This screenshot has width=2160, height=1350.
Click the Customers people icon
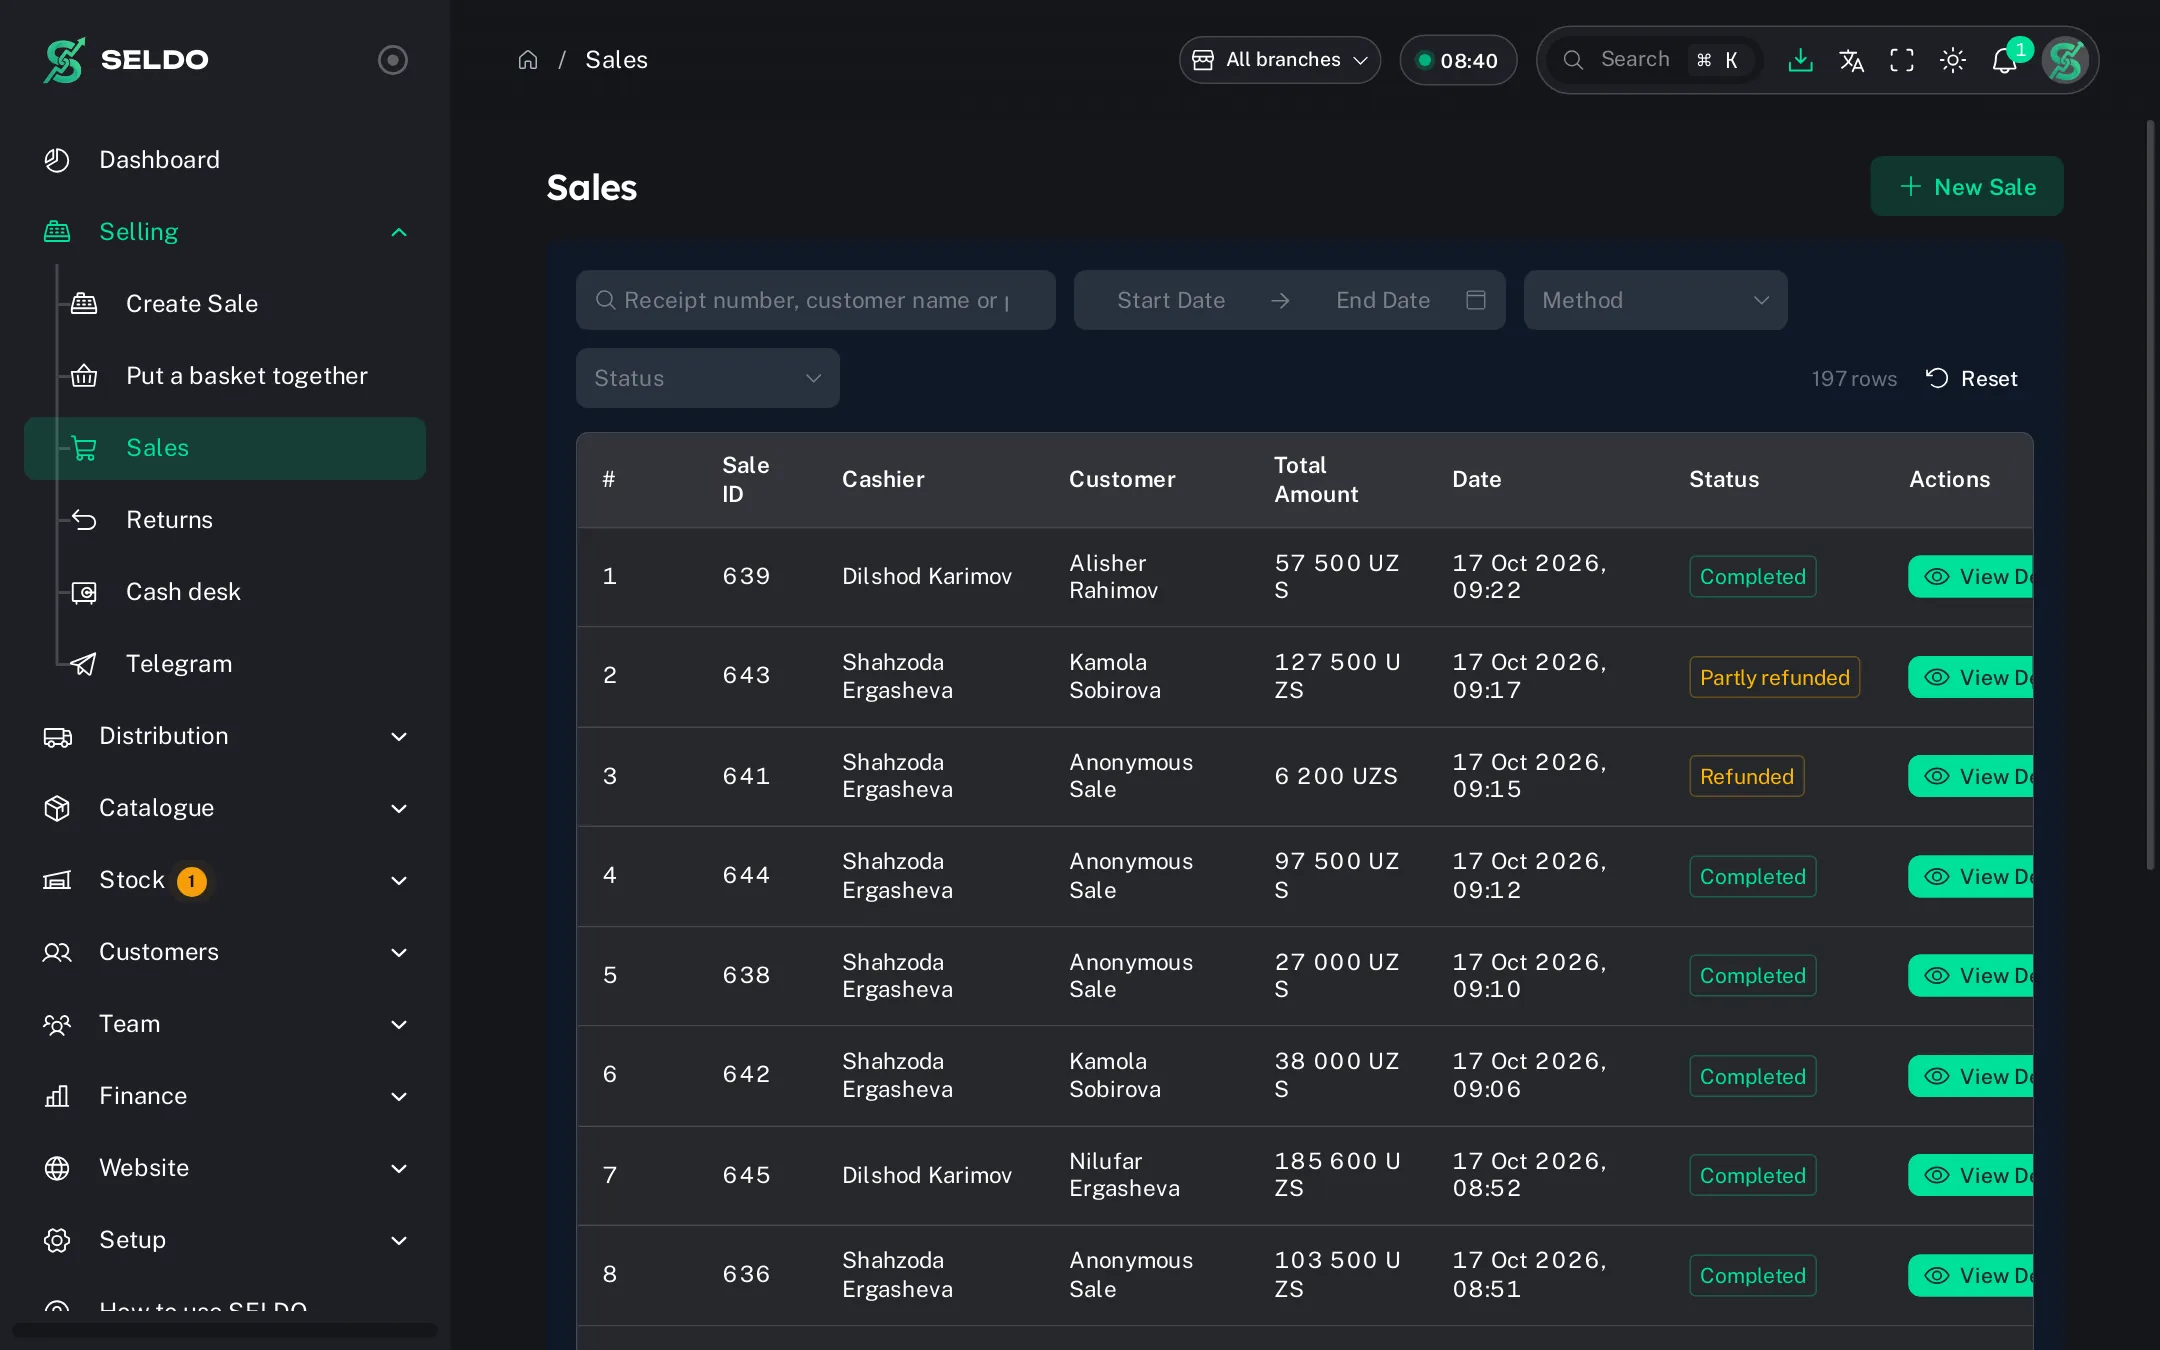57,952
